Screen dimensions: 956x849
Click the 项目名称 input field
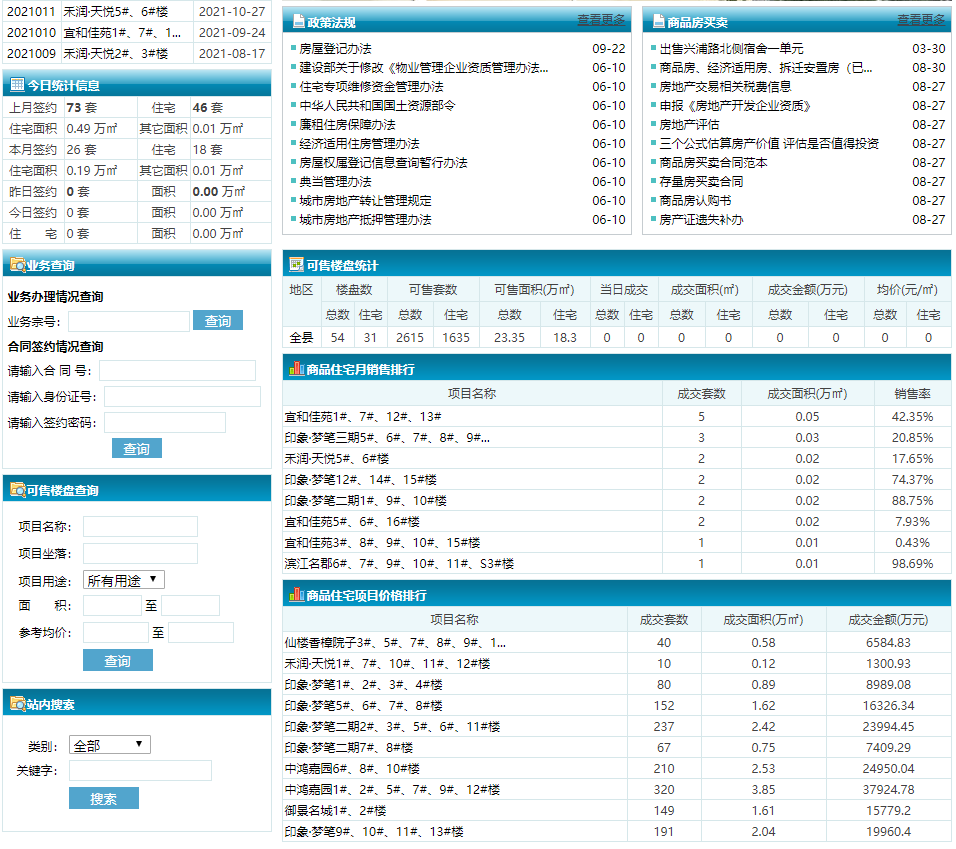[140, 527]
